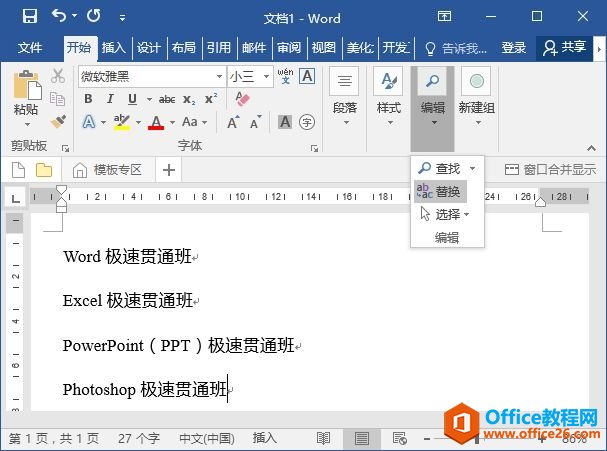
Task: Click the 共享 share button
Action: tap(564, 48)
